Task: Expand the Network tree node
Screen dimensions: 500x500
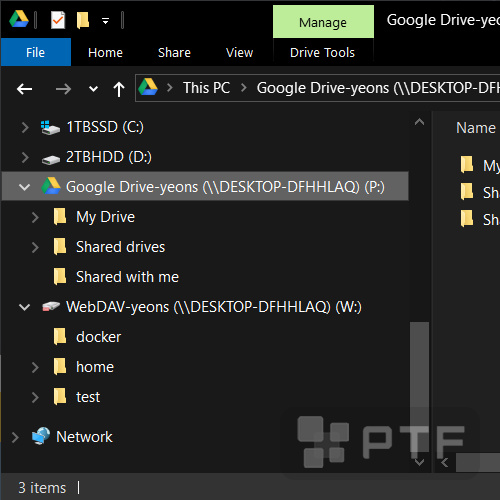Action: pyautogui.click(x=15, y=437)
